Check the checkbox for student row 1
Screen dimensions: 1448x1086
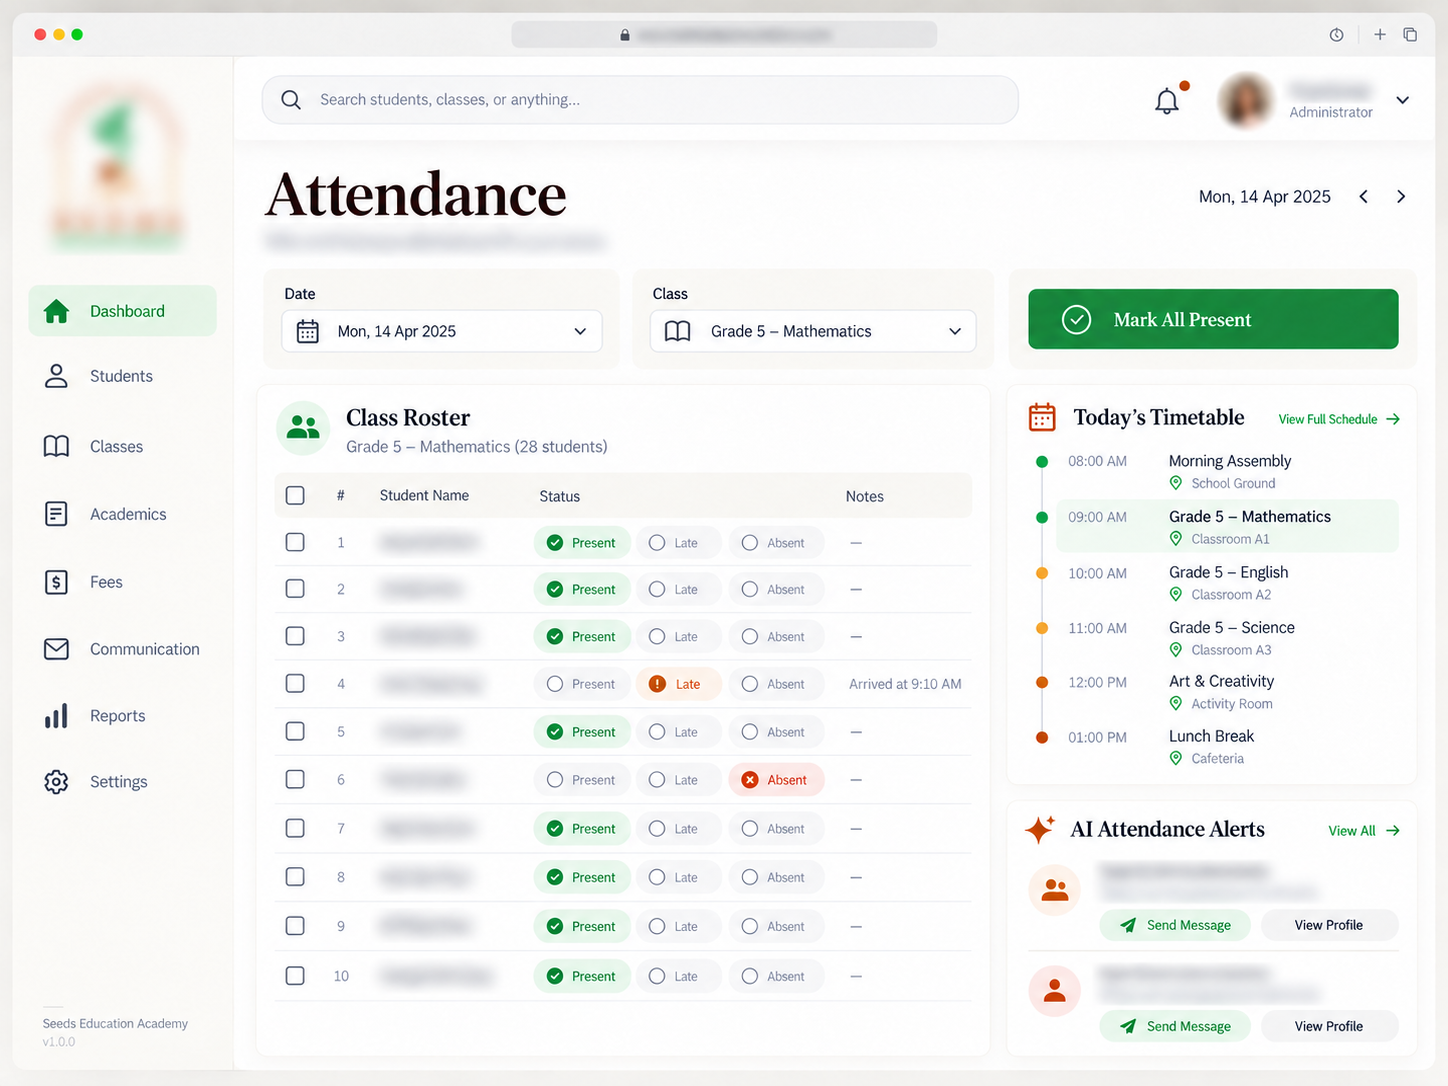pos(295,542)
